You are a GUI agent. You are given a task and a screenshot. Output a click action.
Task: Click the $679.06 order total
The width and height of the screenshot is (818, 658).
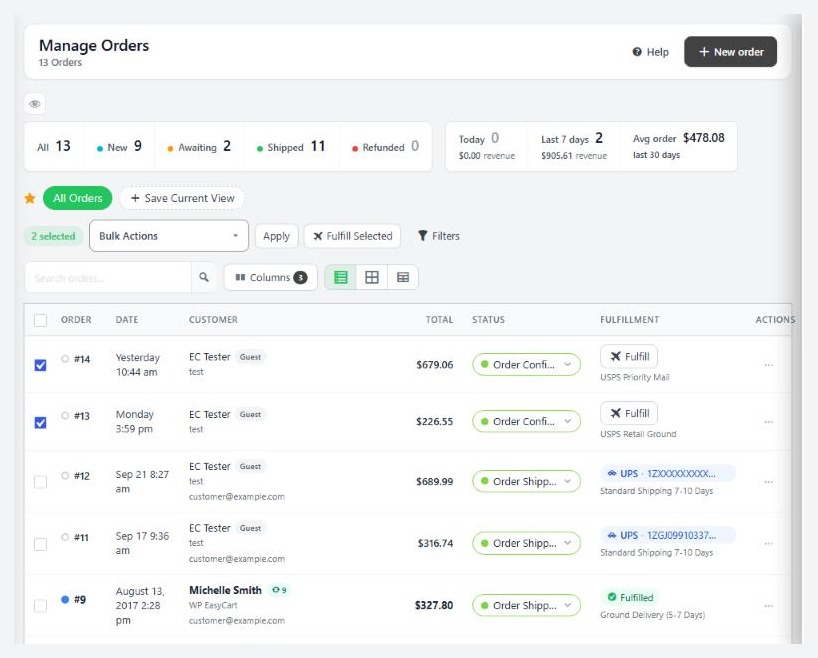(x=435, y=365)
